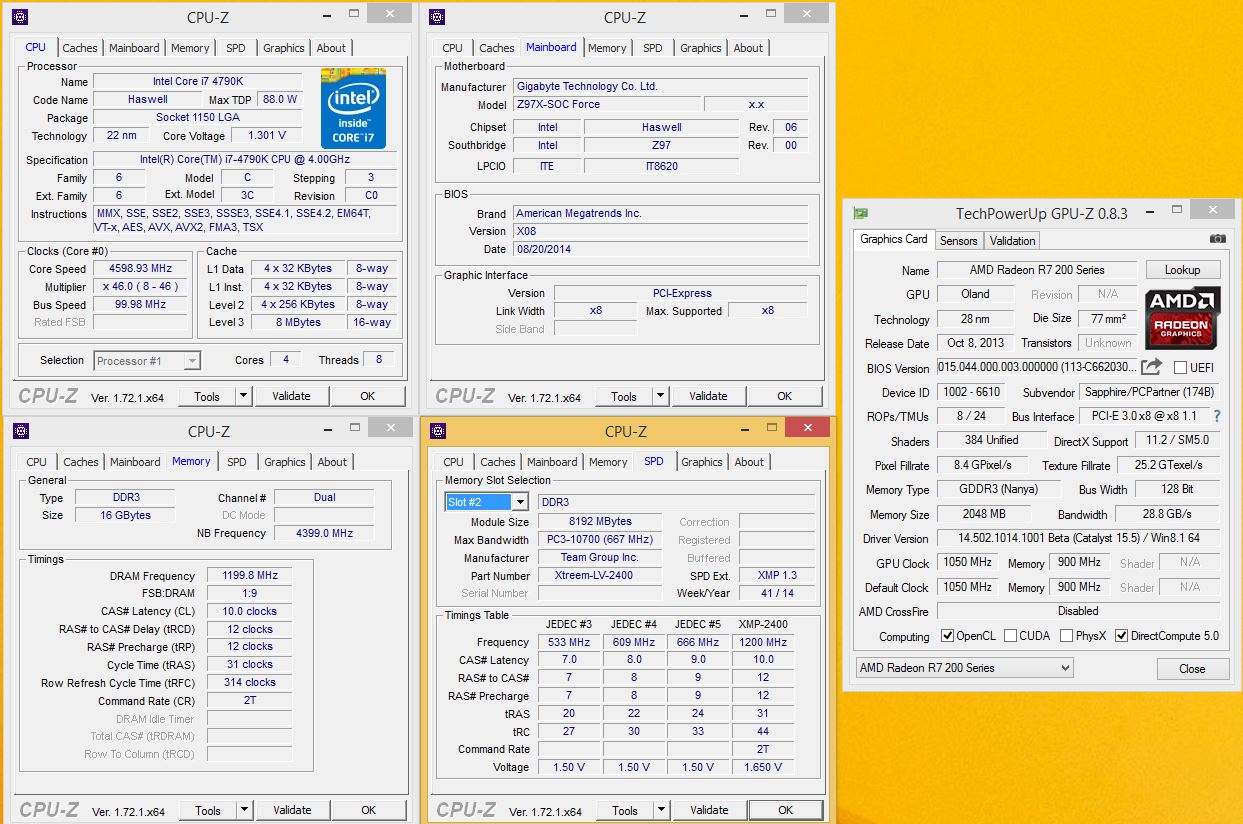Click the GPU-Z BIOS Version field
This screenshot has height=824, width=1243.
point(1037,368)
